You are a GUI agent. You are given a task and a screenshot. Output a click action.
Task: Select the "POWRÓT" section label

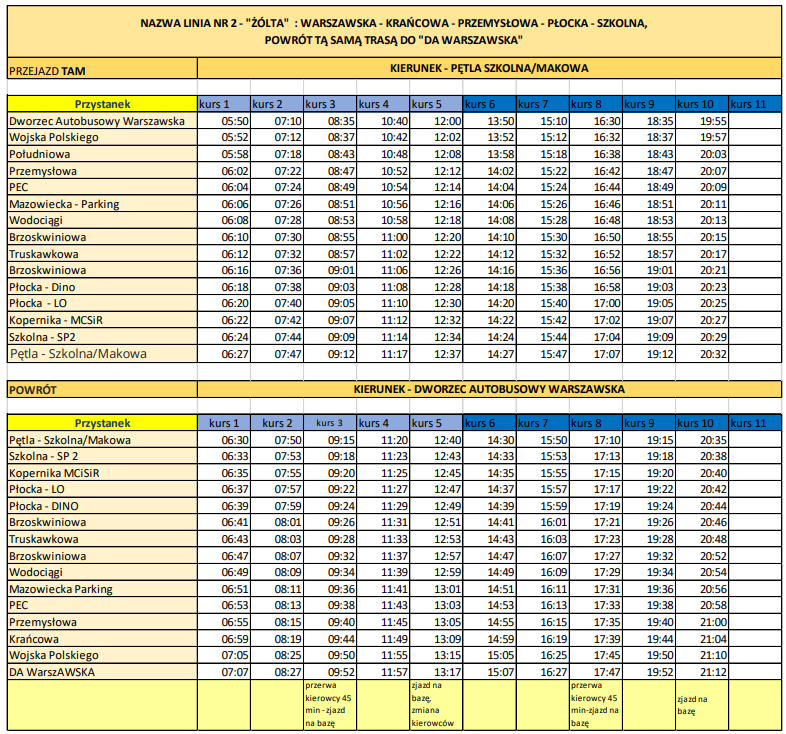32,389
